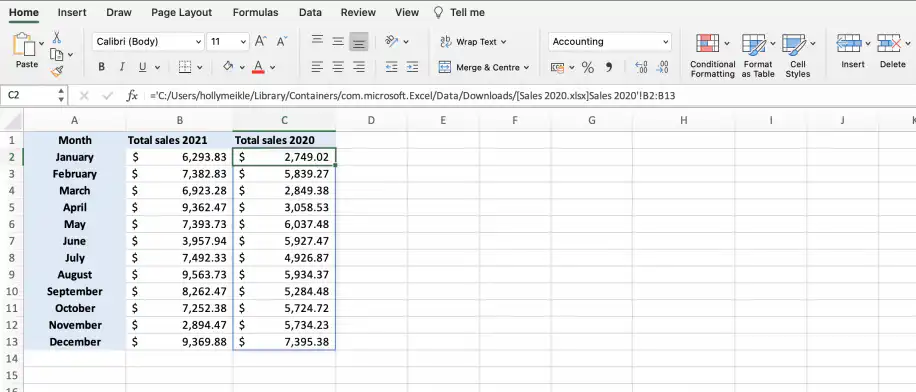Apply percent style
This screenshot has width=916, height=392.
tap(588, 68)
